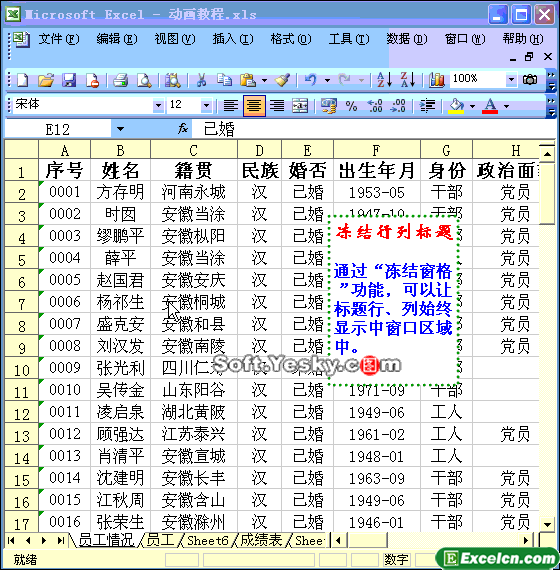Click the fx insert function button

pyautogui.click(x=183, y=129)
